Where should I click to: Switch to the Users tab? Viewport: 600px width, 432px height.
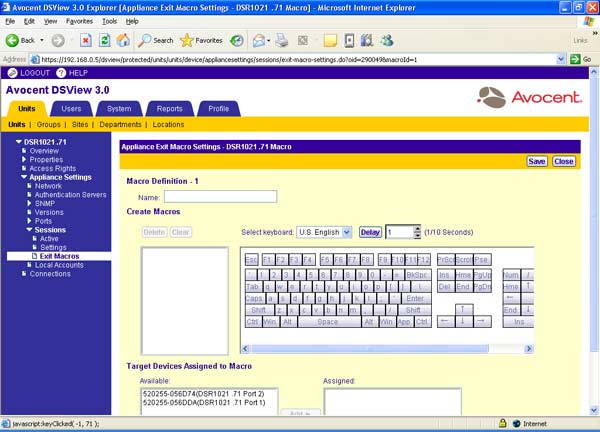click(x=71, y=108)
